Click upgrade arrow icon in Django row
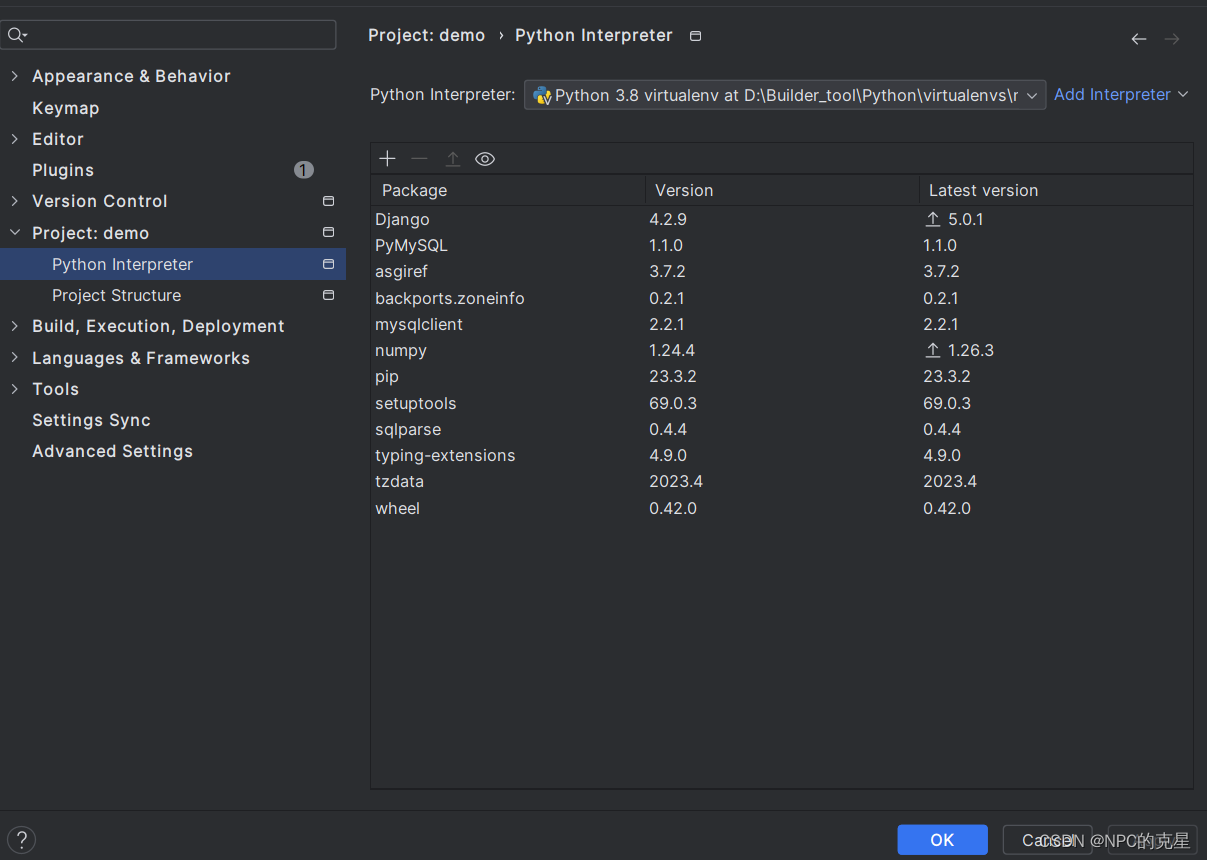 click(x=933, y=219)
